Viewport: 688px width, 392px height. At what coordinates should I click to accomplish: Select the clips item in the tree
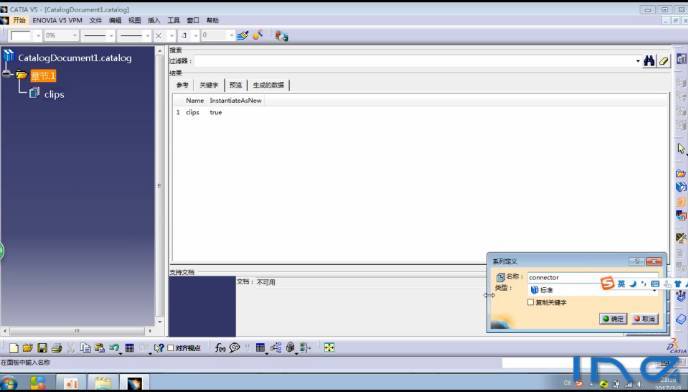54,94
